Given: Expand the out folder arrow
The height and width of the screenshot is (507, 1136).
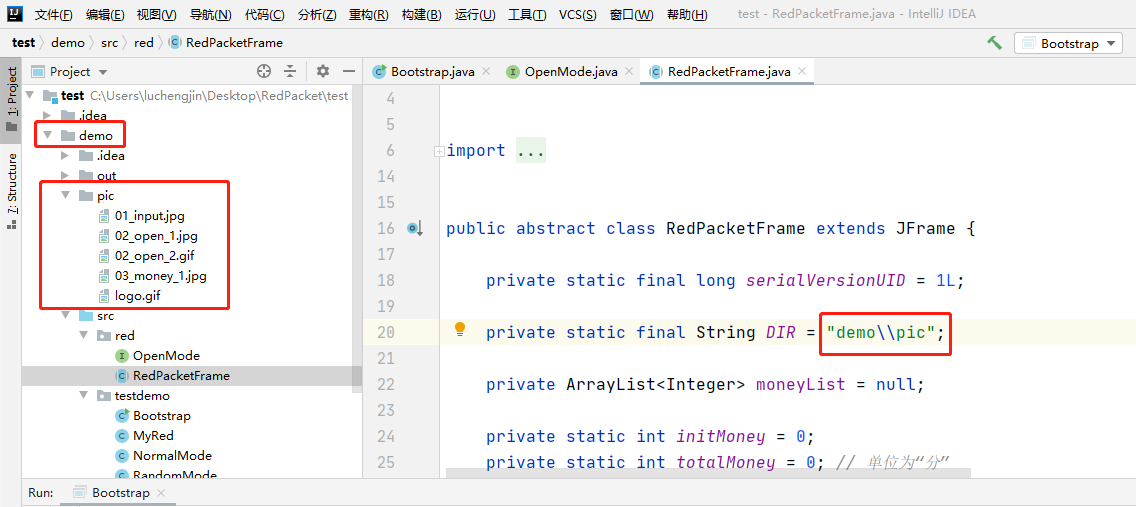Looking at the screenshot, I should [x=65, y=175].
